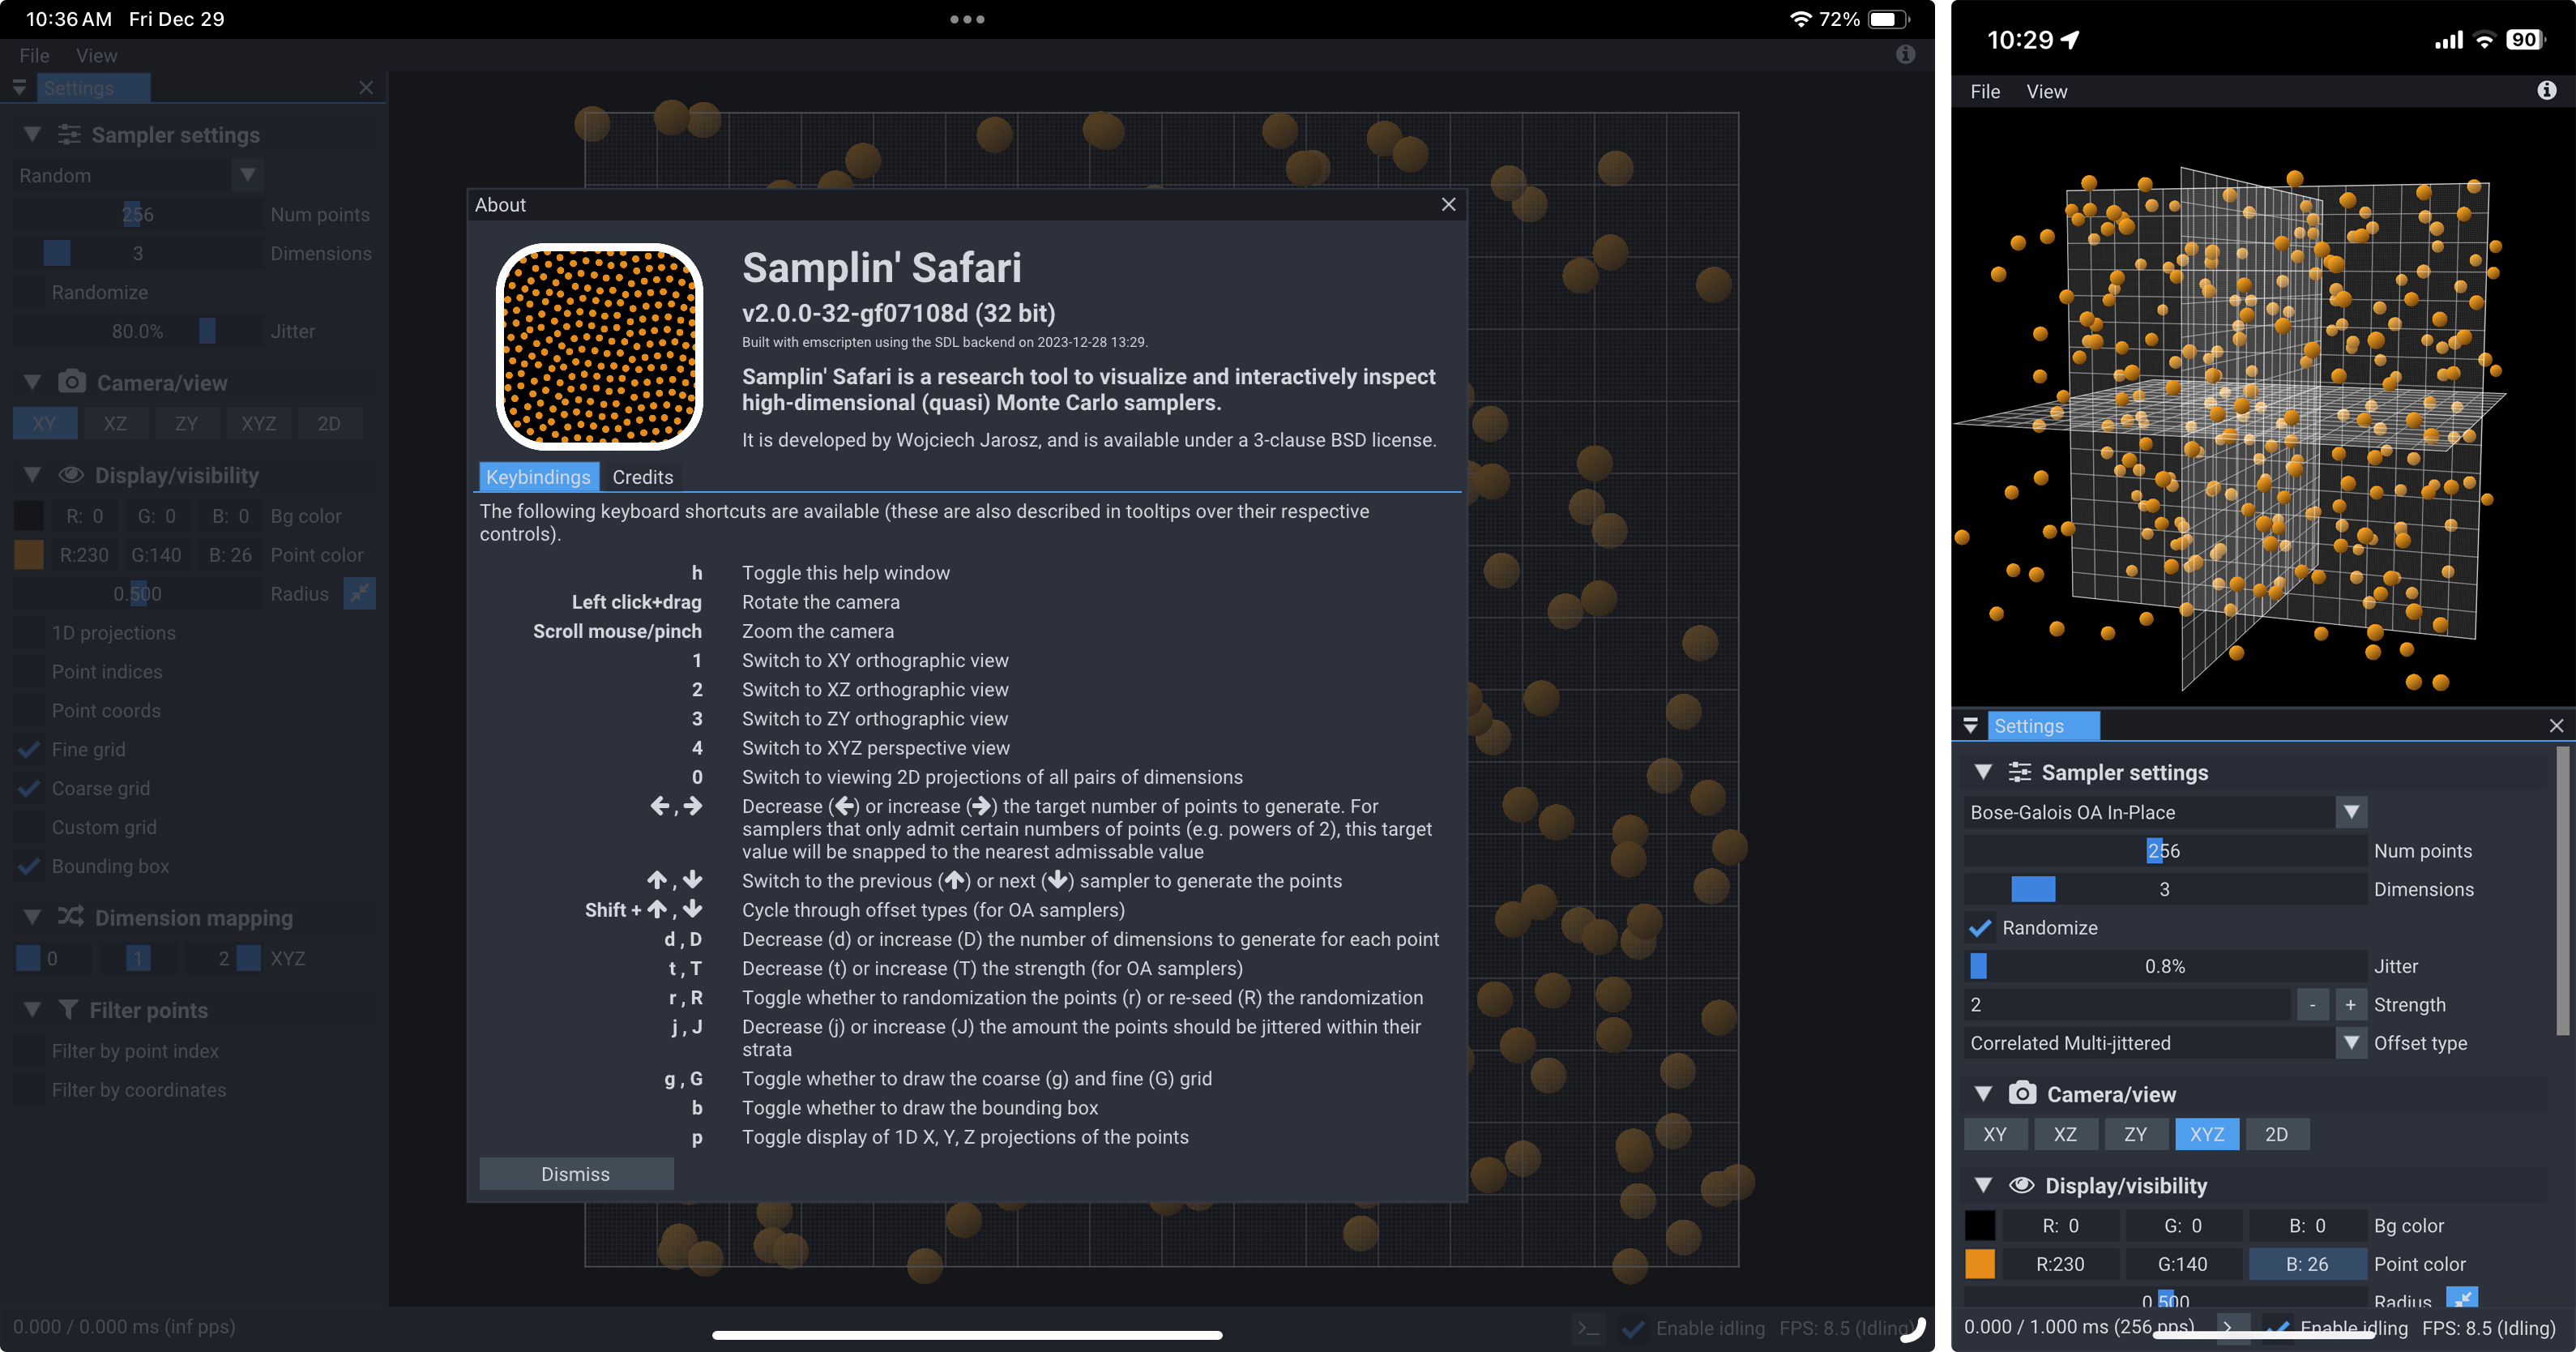
Task: Click the minus button for Strength
Action: (2312, 1005)
